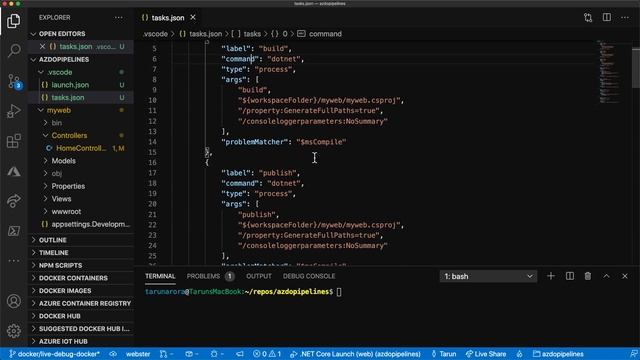Click Tarun status bar item
The height and width of the screenshot is (360, 640).
click(444, 354)
